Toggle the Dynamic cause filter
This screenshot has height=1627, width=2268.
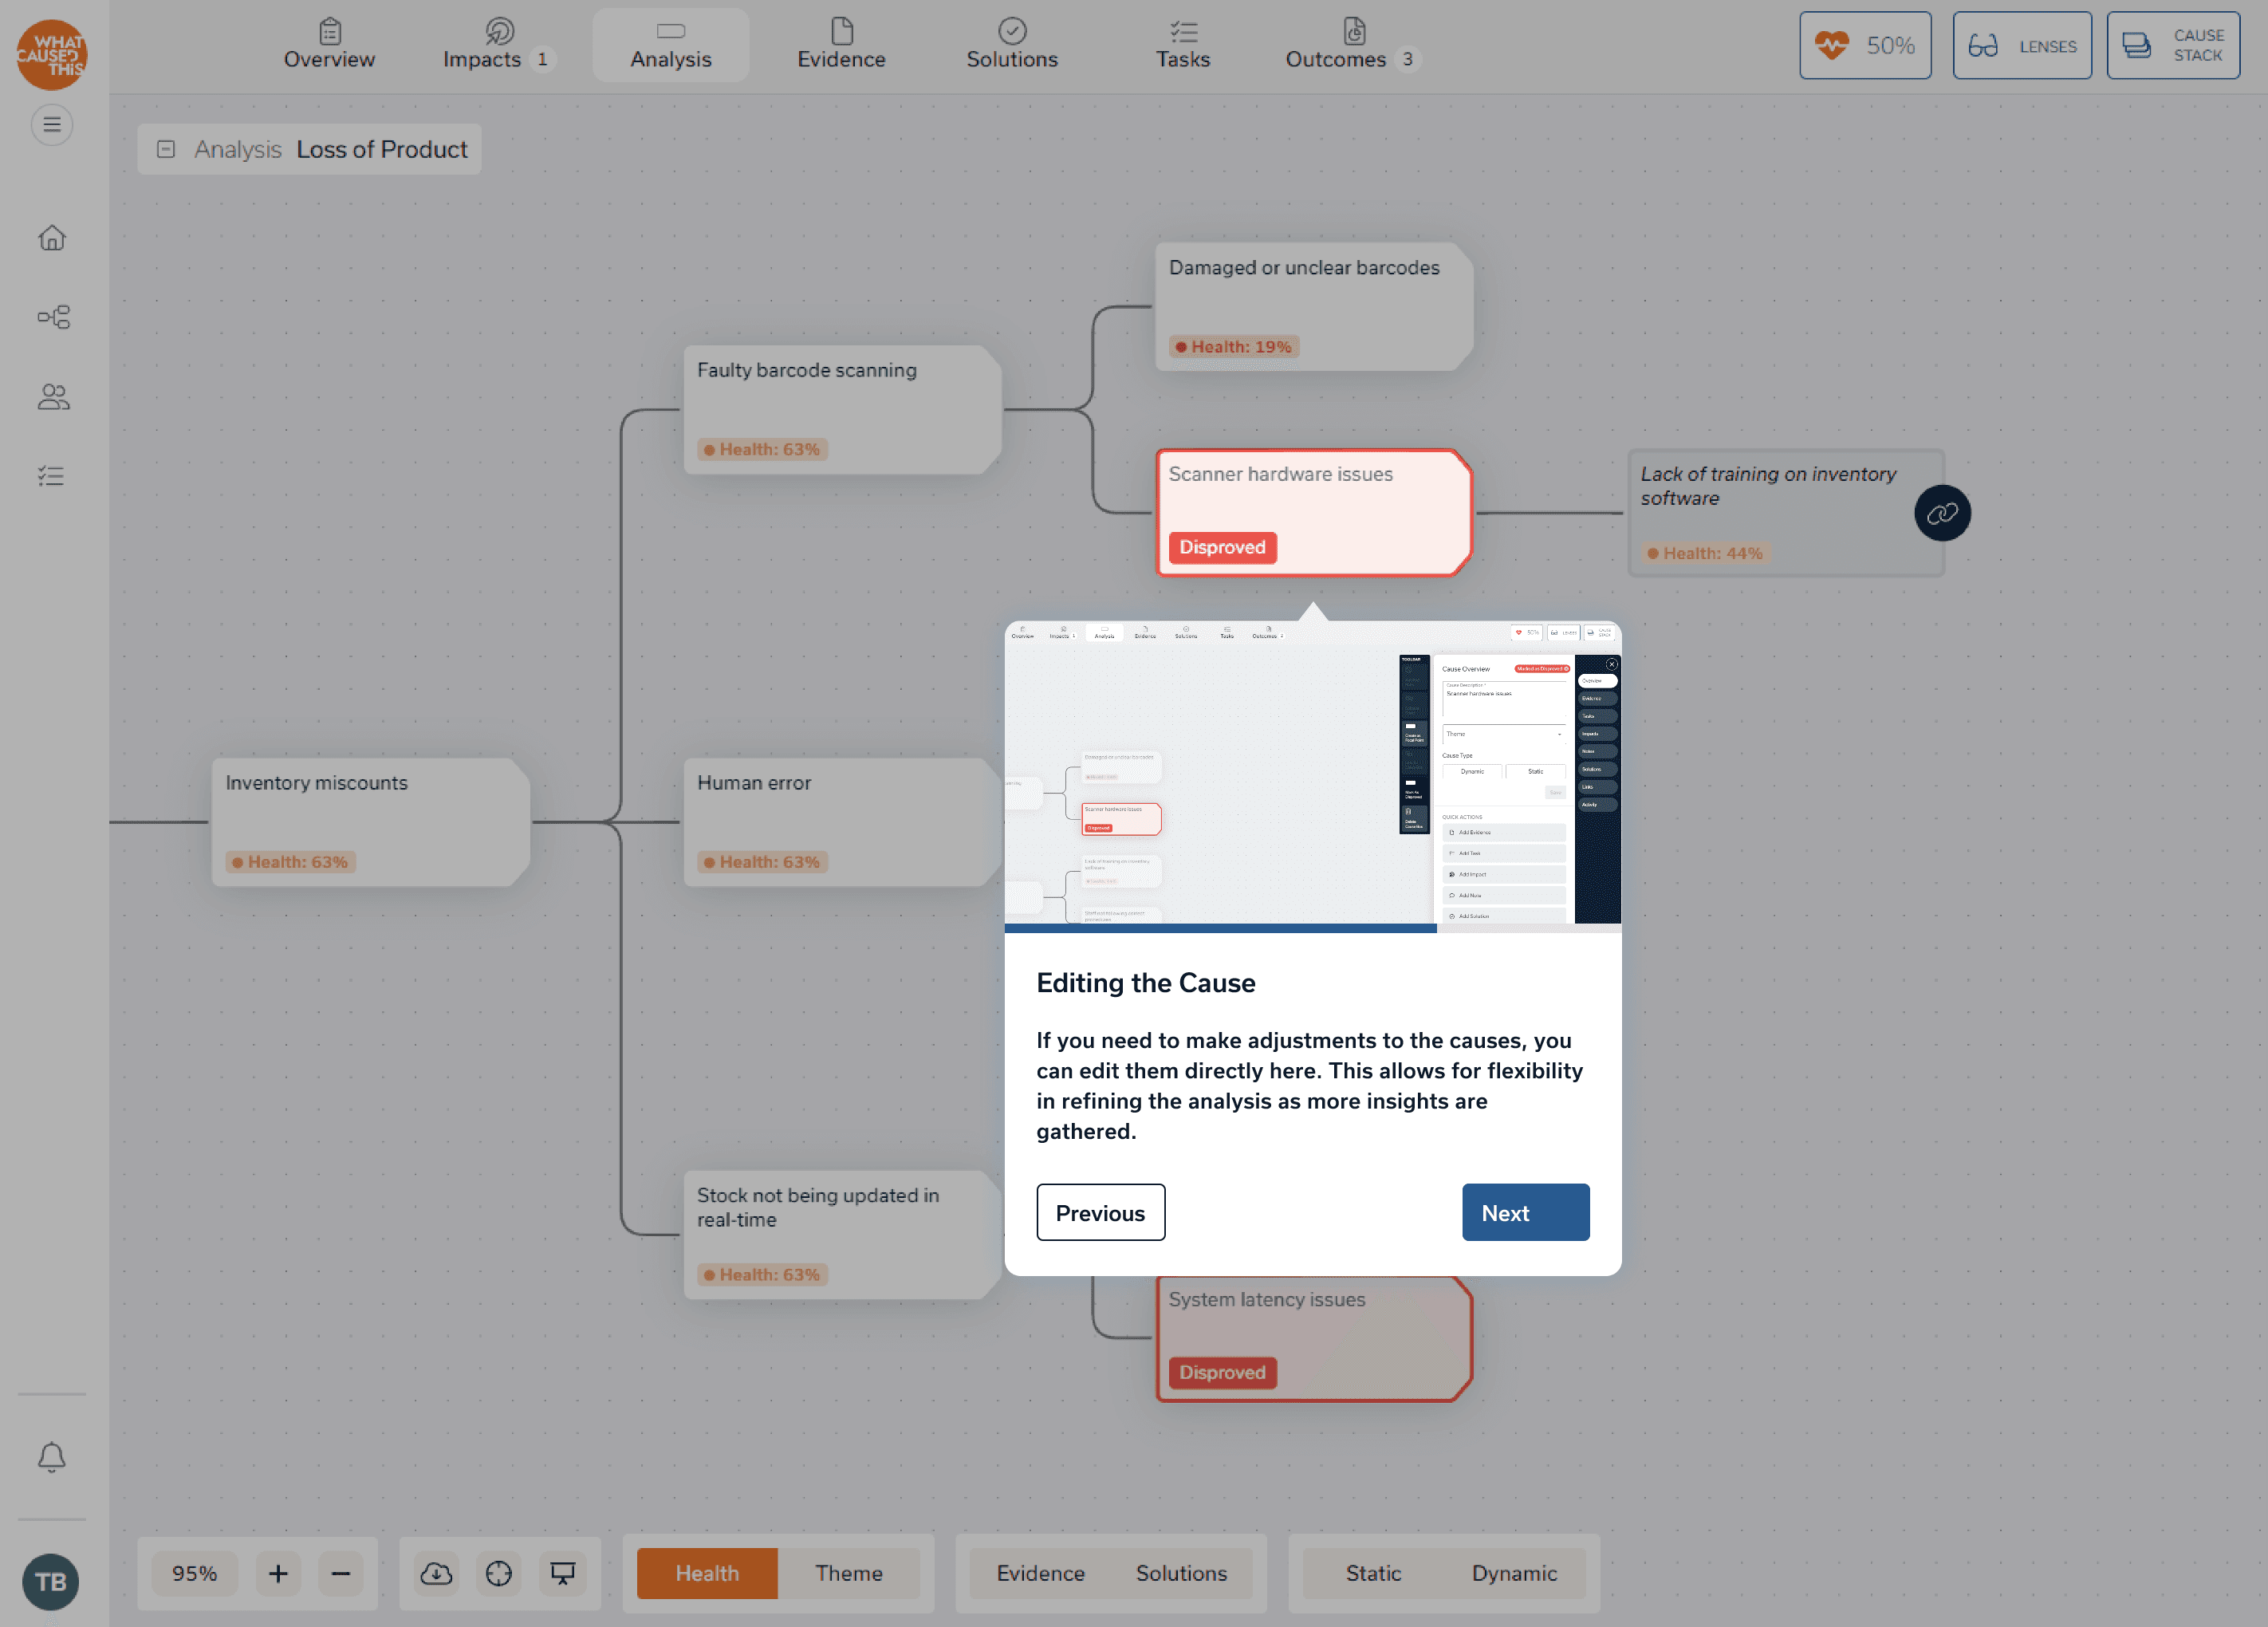click(x=1513, y=1573)
